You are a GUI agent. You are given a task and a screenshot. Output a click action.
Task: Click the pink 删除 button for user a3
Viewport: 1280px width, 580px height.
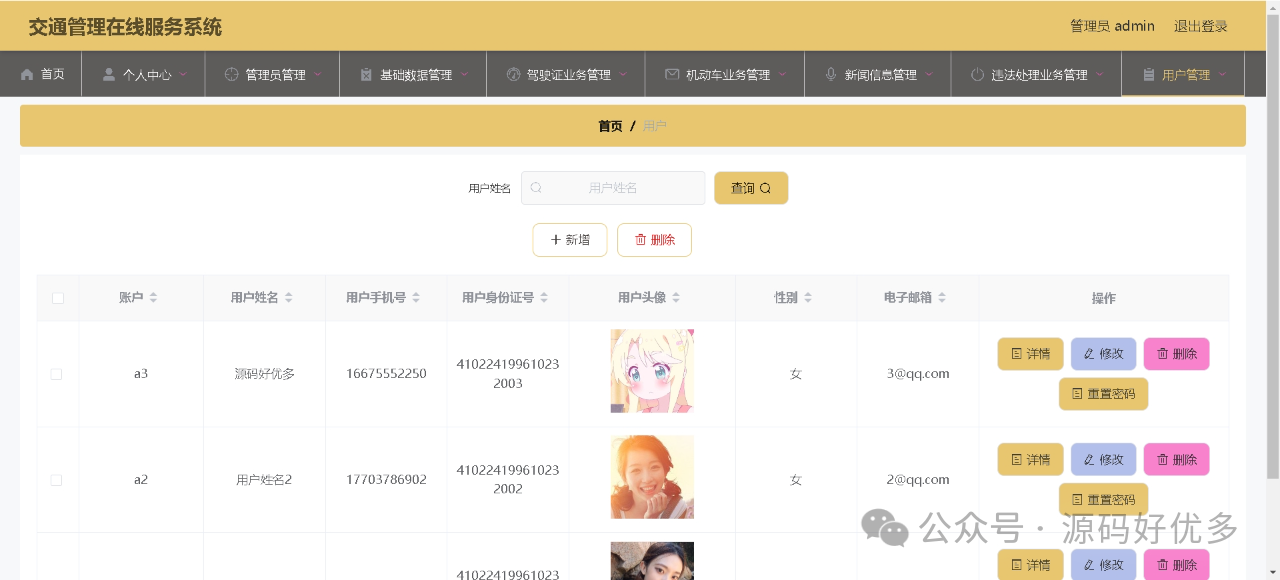click(1176, 354)
